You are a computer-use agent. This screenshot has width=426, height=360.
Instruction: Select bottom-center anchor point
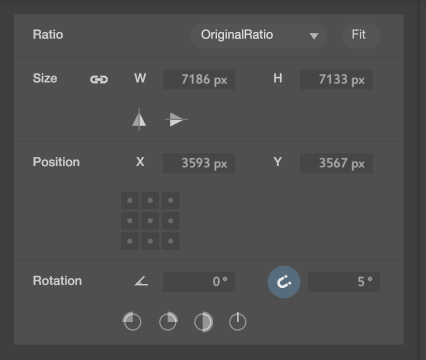(150, 241)
